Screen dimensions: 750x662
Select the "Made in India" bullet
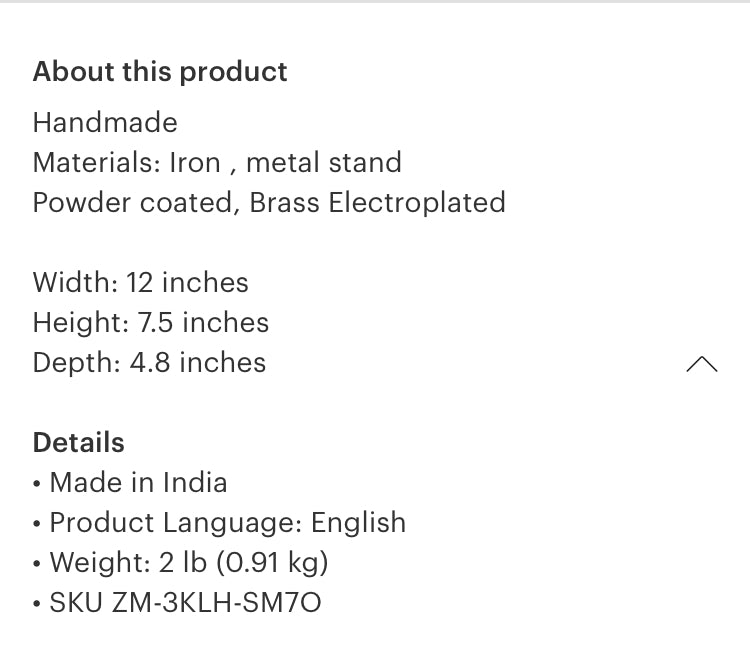click(138, 483)
